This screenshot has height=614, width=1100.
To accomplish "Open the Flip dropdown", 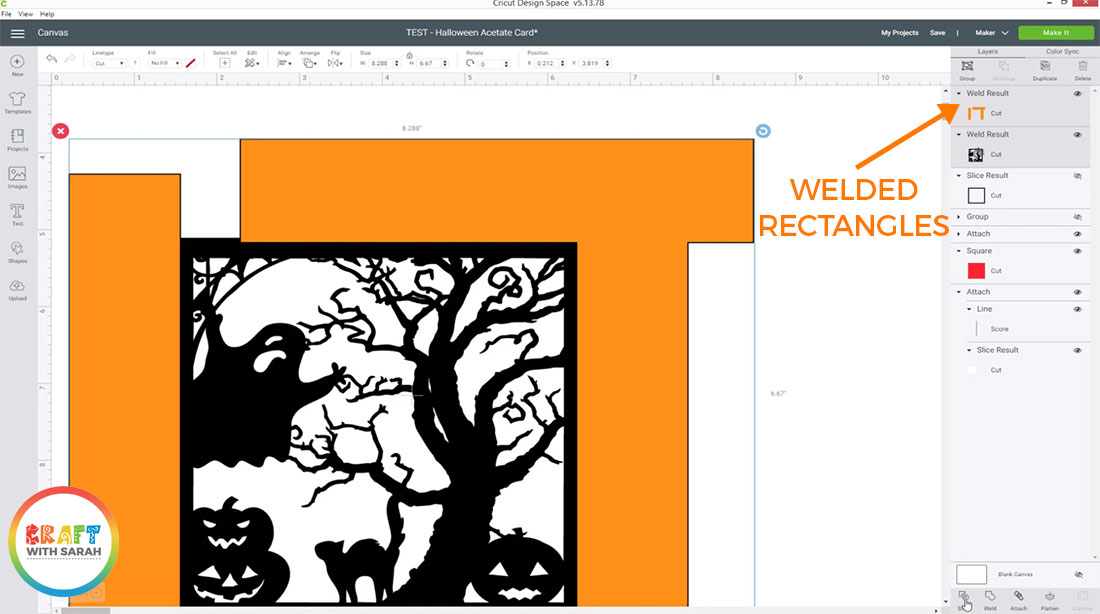I will point(335,63).
